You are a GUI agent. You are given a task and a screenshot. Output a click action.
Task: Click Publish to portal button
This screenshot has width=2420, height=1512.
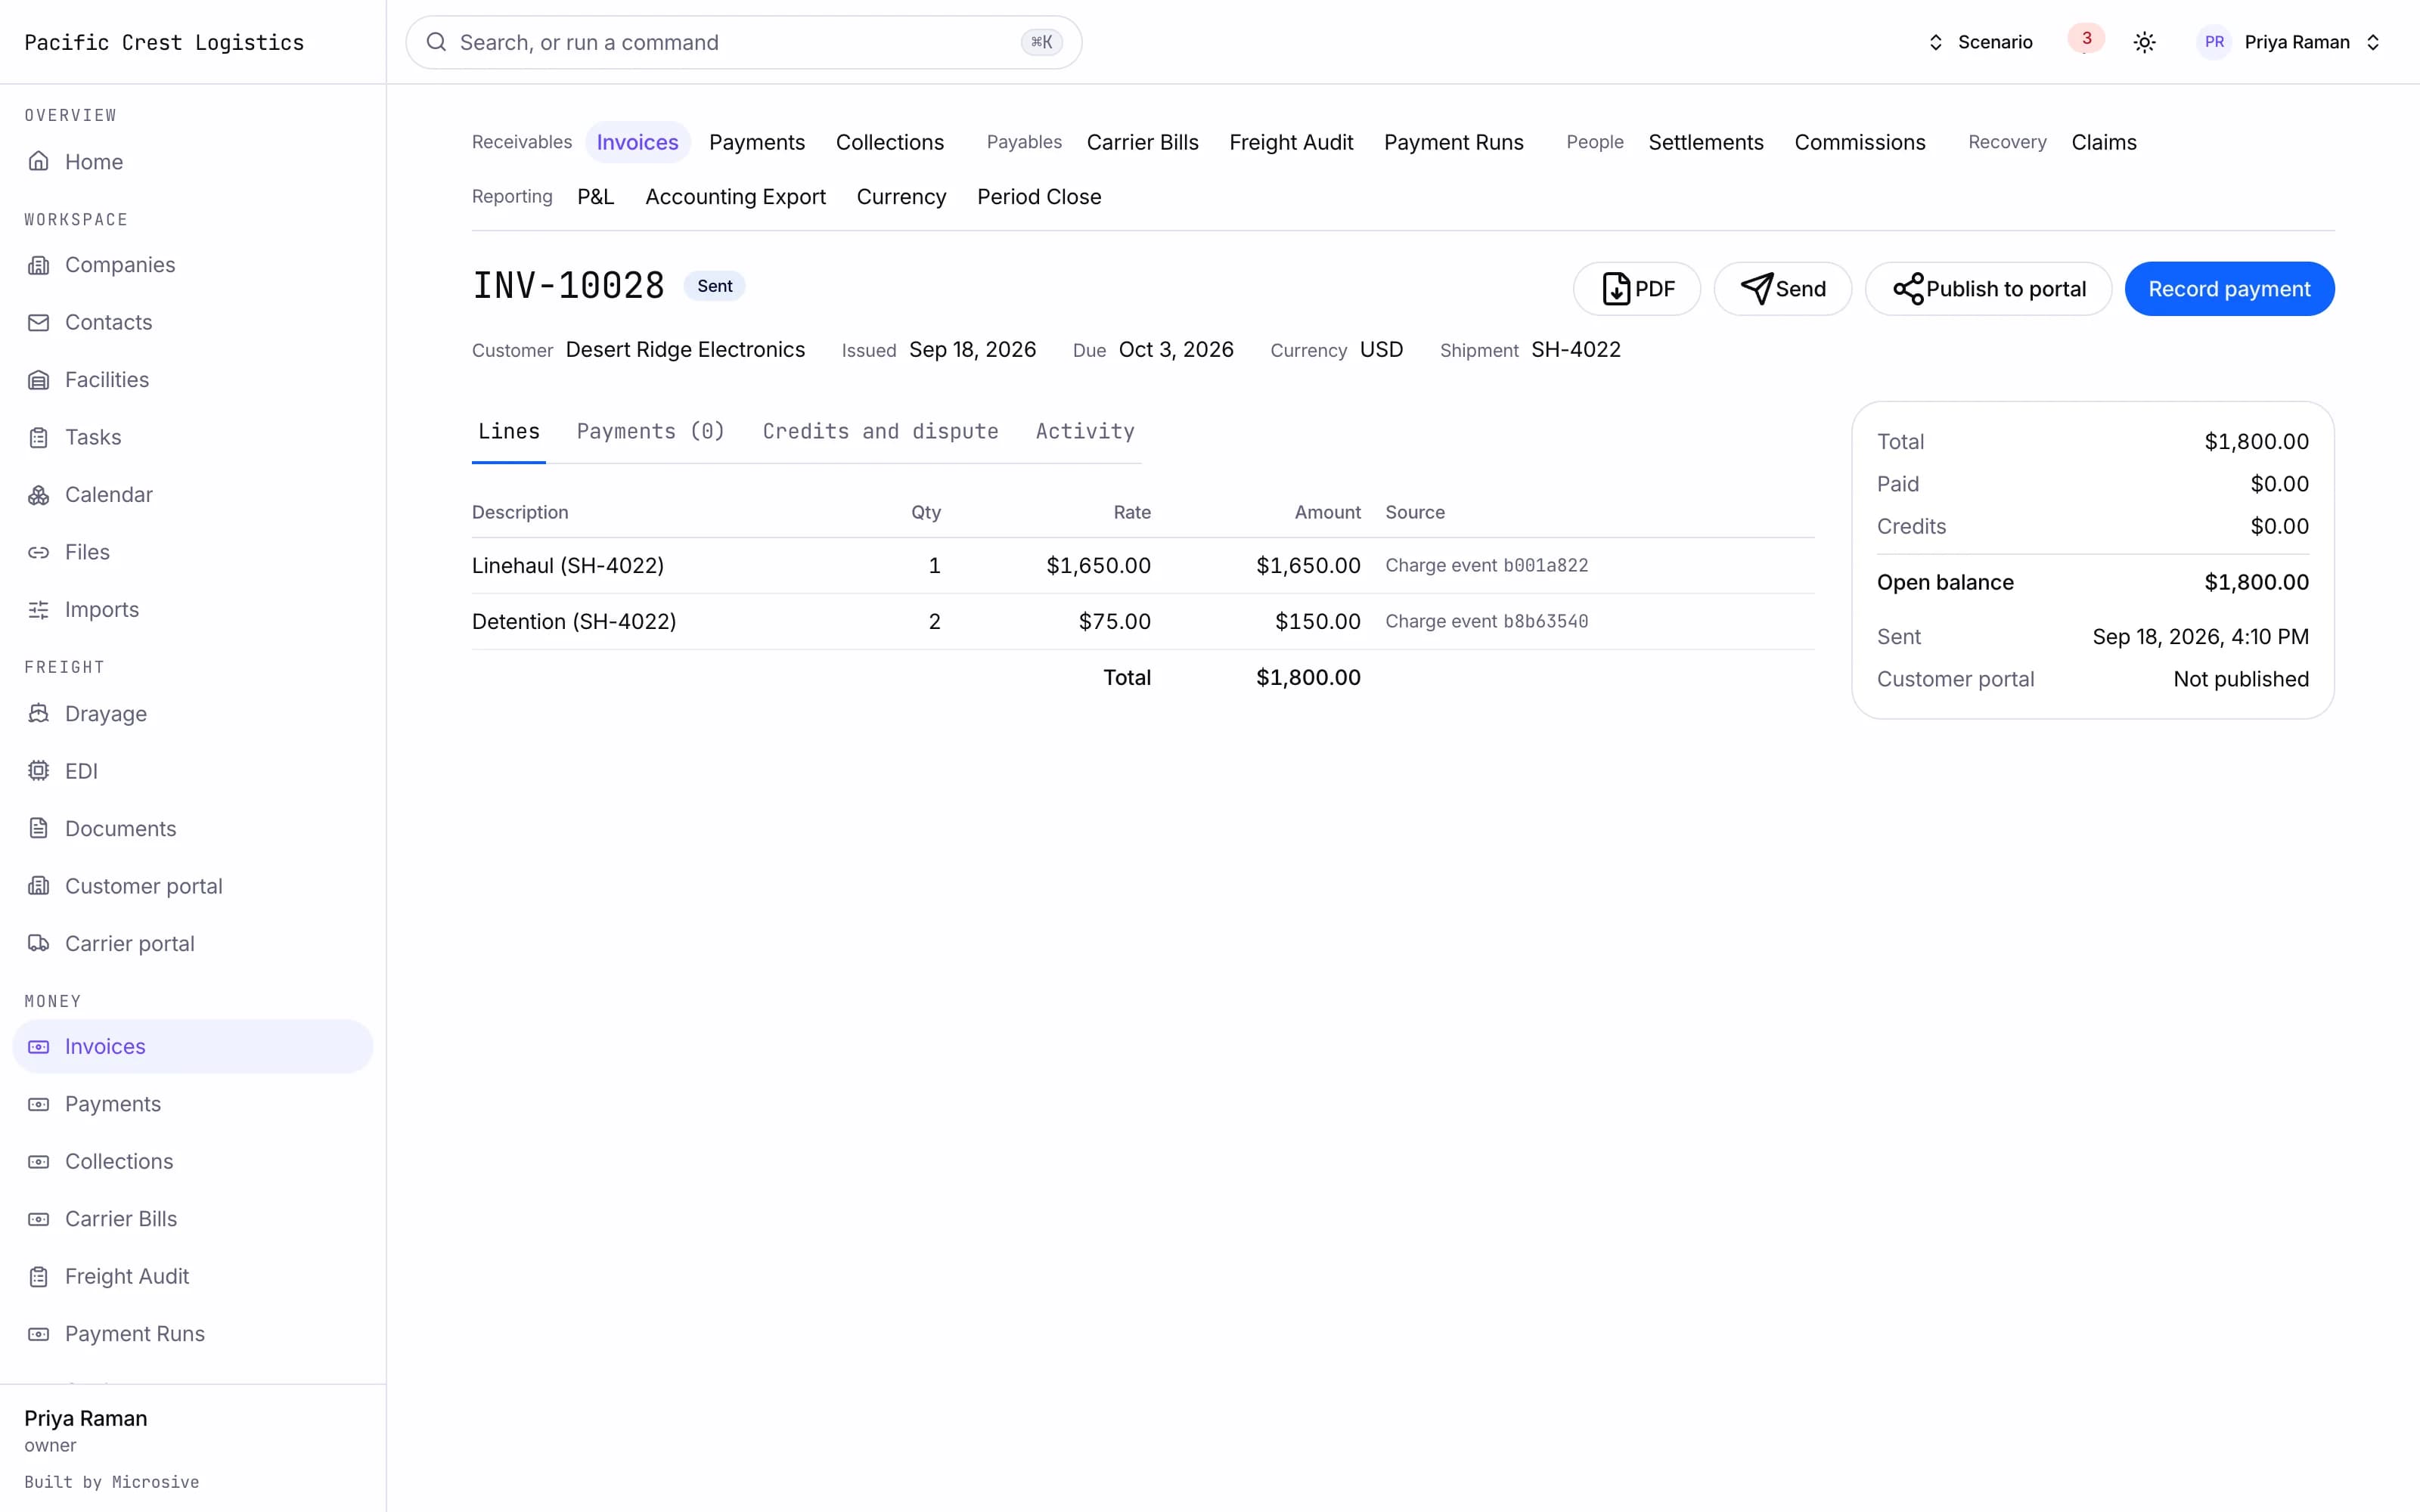point(1989,289)
